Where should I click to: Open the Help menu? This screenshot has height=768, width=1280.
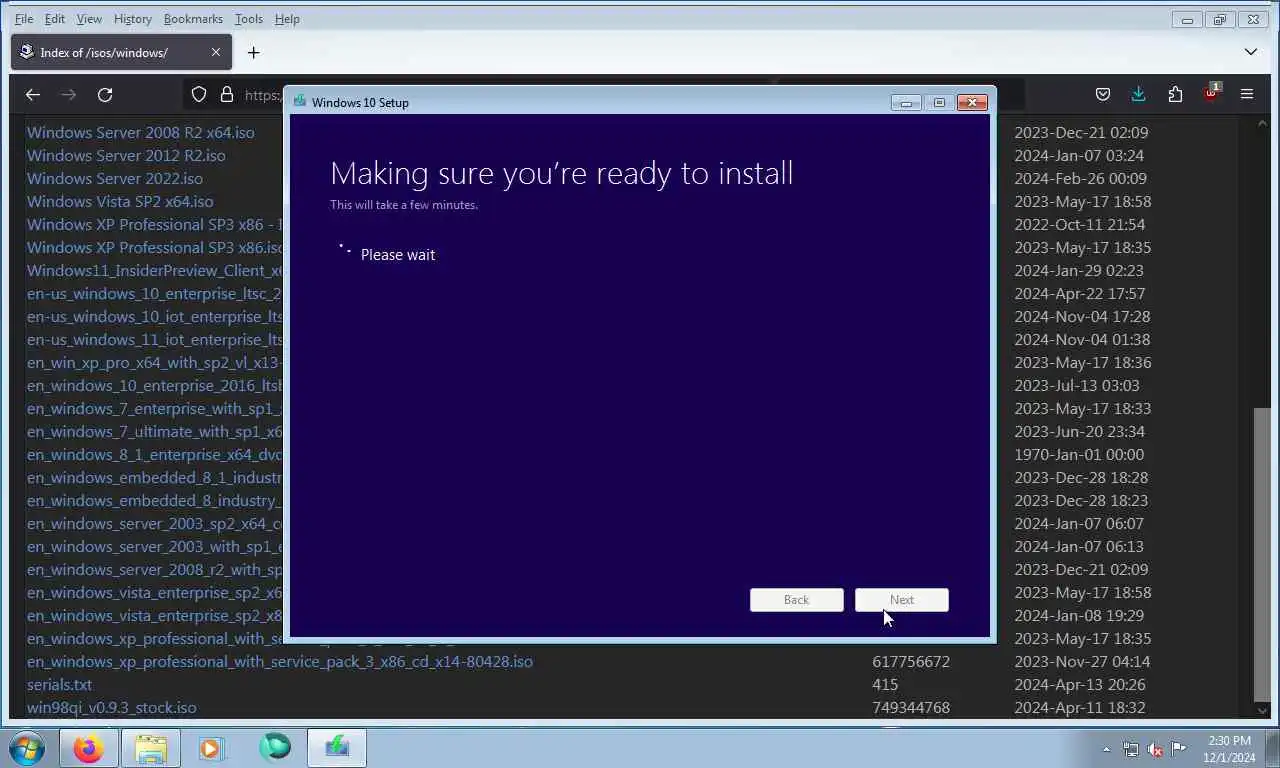(x=287, y=19)
